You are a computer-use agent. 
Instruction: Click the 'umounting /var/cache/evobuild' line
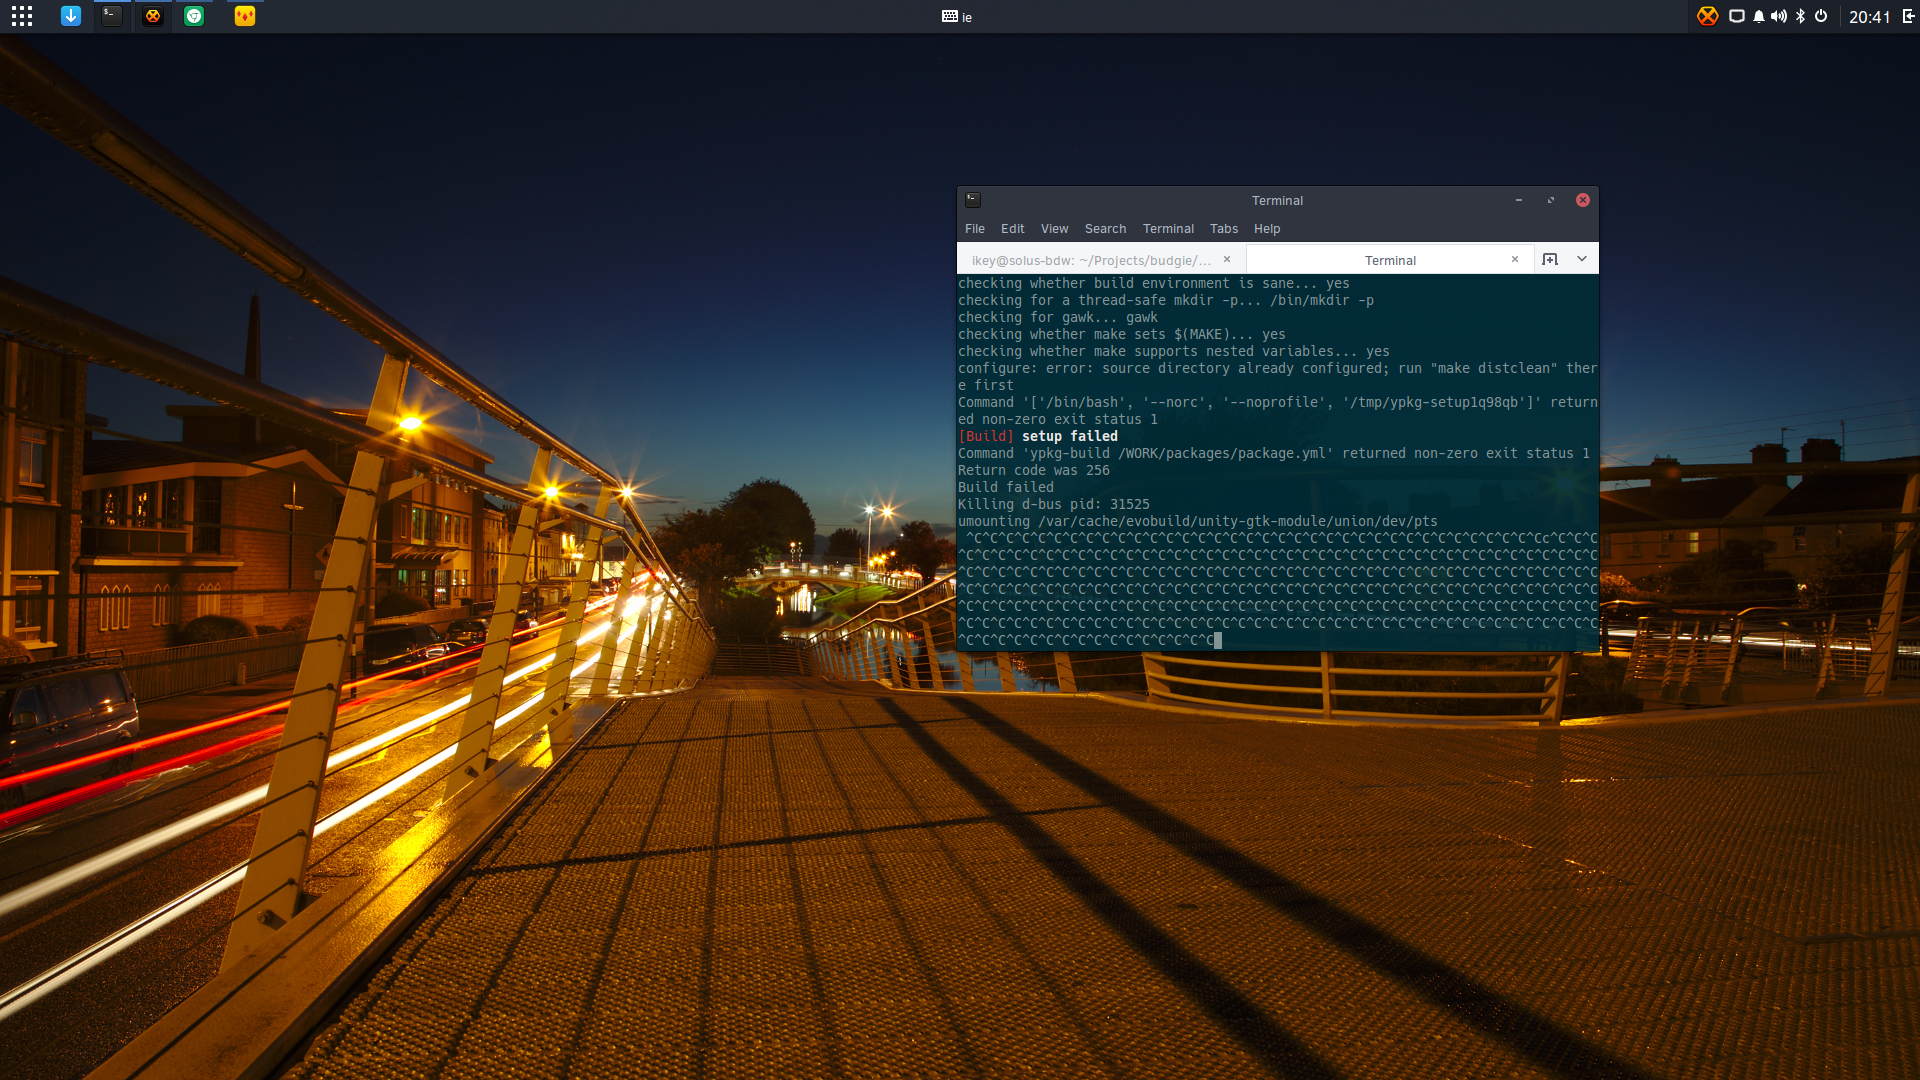[1198, 521]
